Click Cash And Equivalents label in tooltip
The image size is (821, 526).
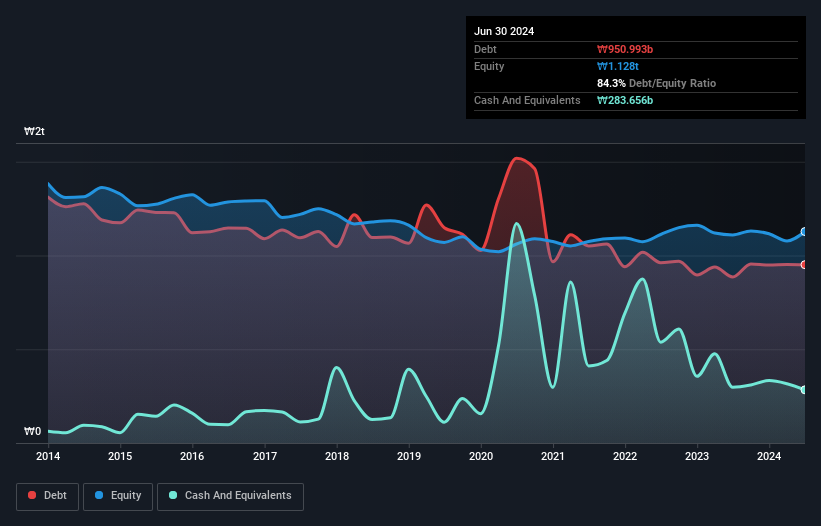point(527,100)
